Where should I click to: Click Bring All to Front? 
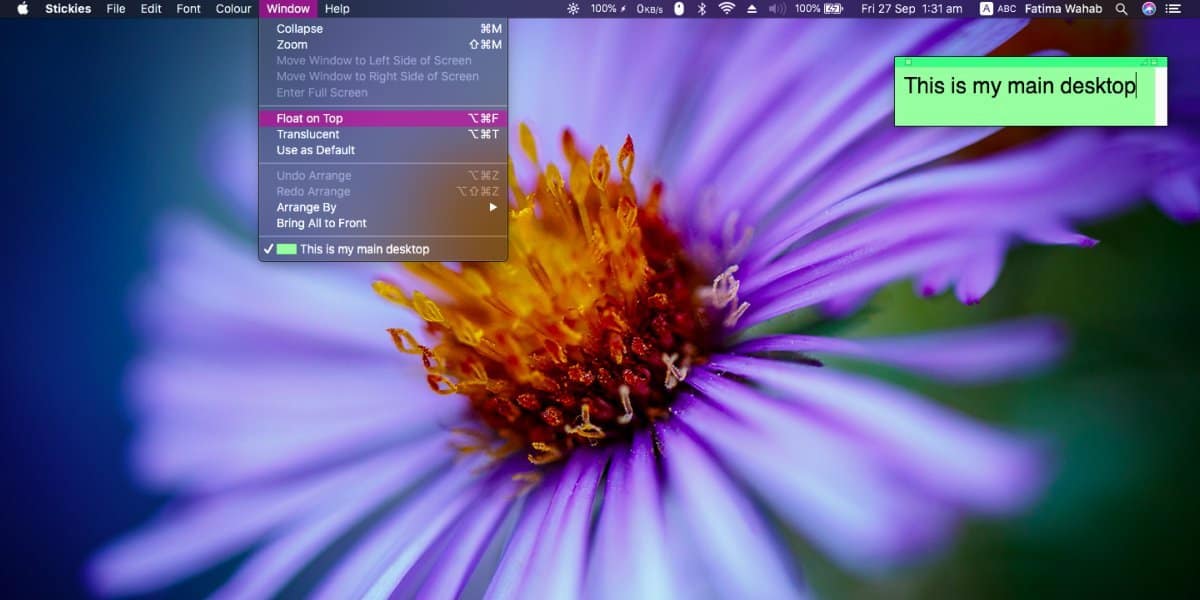383,223
